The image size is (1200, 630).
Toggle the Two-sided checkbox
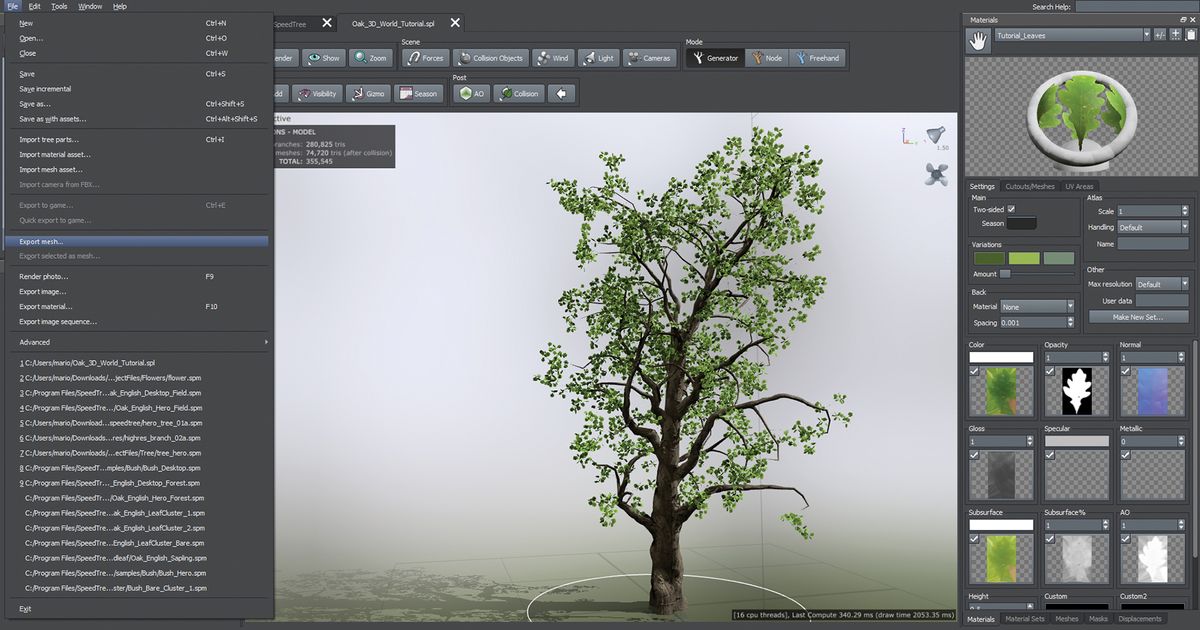tap(1013, 209)
